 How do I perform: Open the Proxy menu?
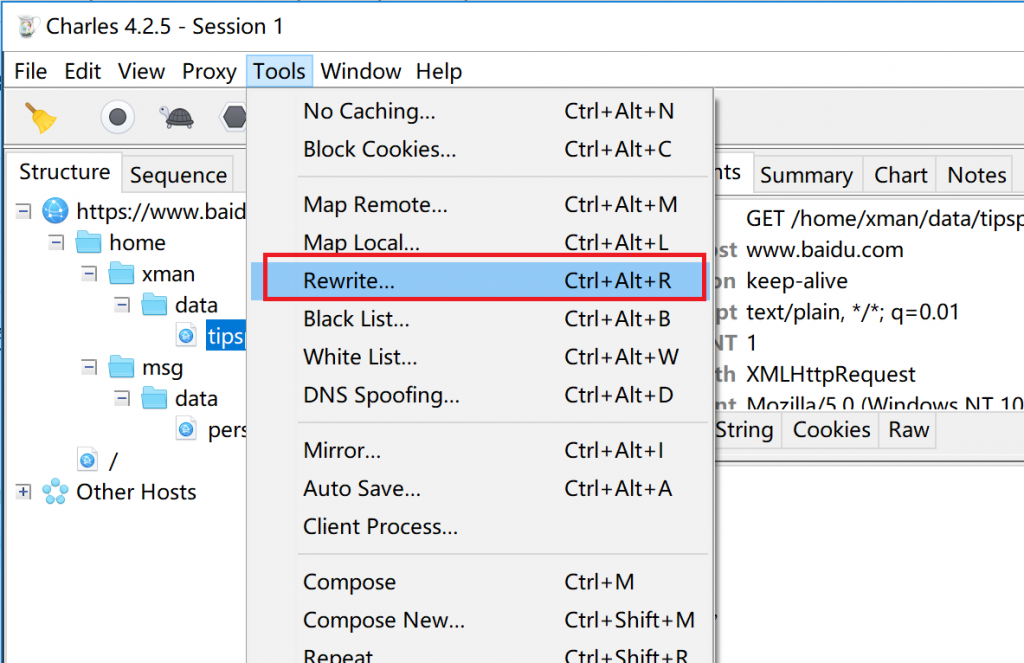(209, 71)
